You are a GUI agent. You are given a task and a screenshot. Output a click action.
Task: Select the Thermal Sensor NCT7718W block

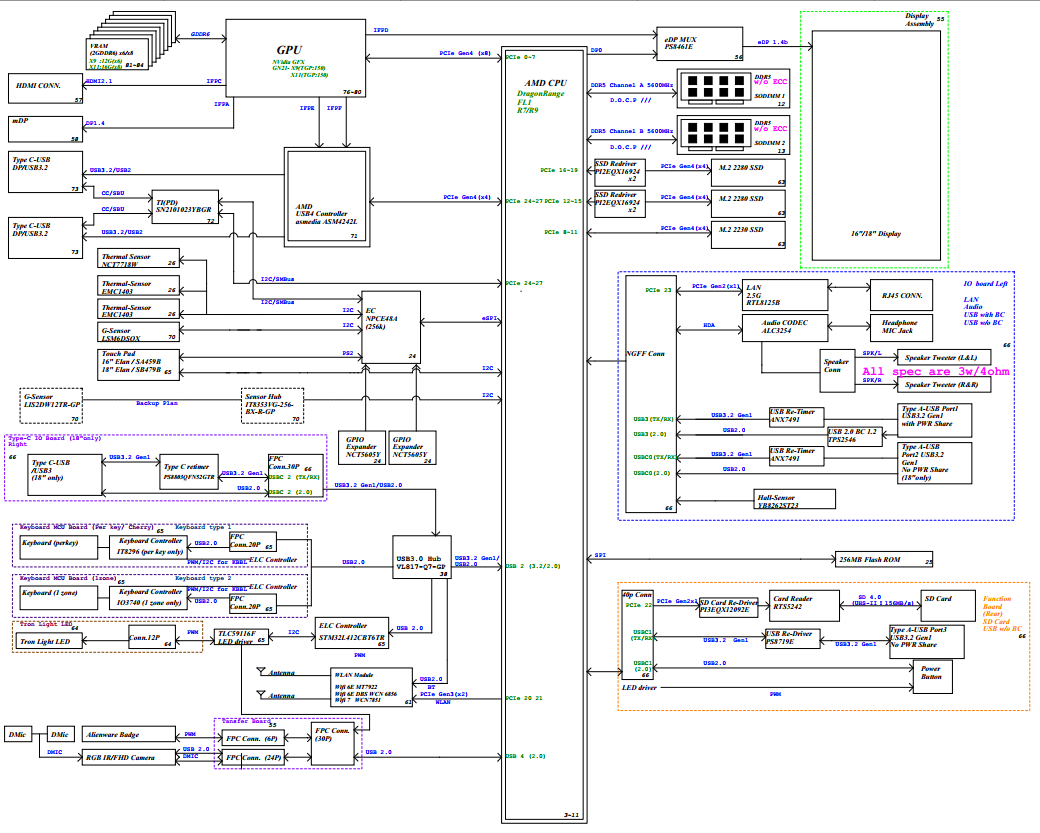pyautogui.click(x=139, y=259)
